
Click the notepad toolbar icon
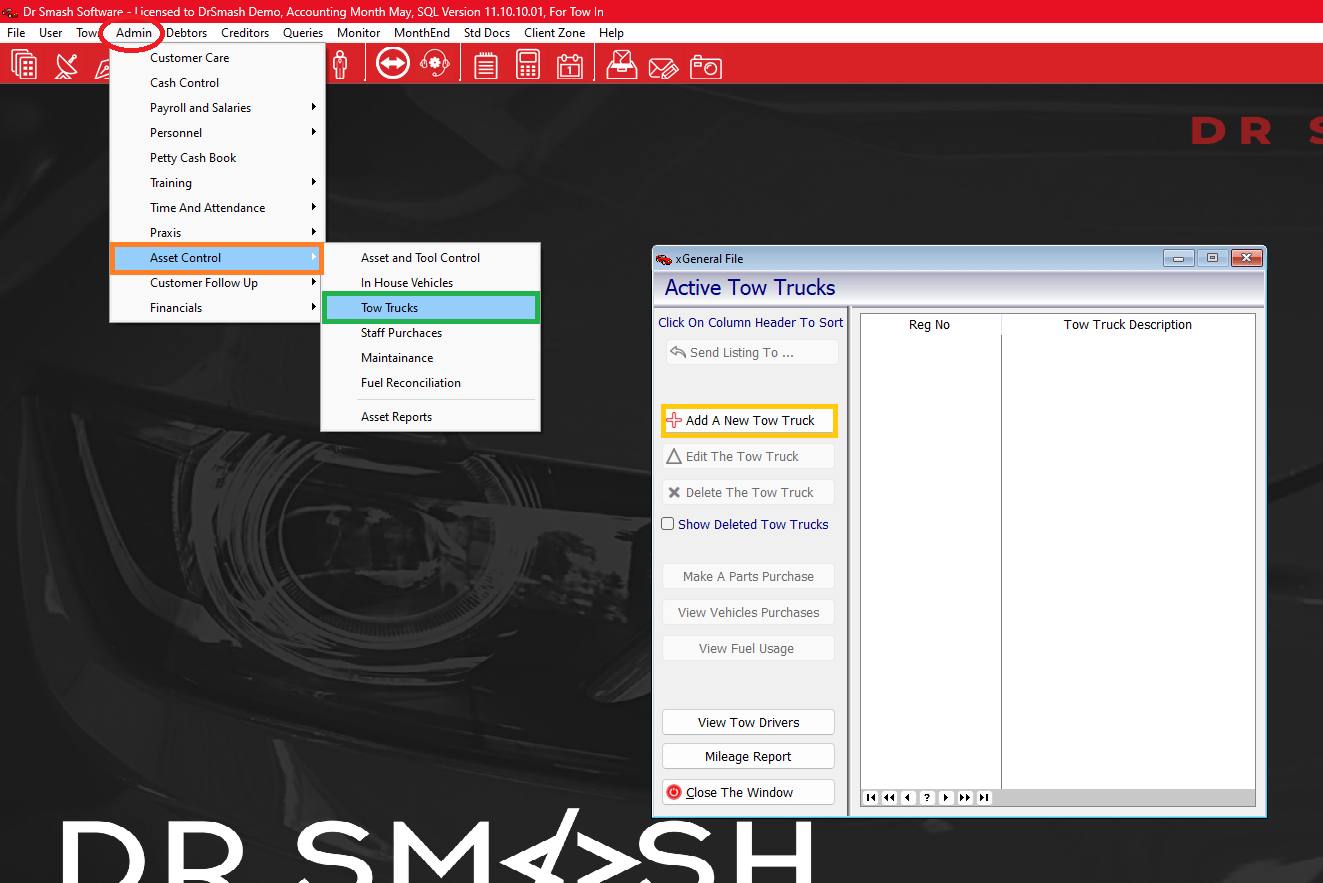click(x=485, y=63)
